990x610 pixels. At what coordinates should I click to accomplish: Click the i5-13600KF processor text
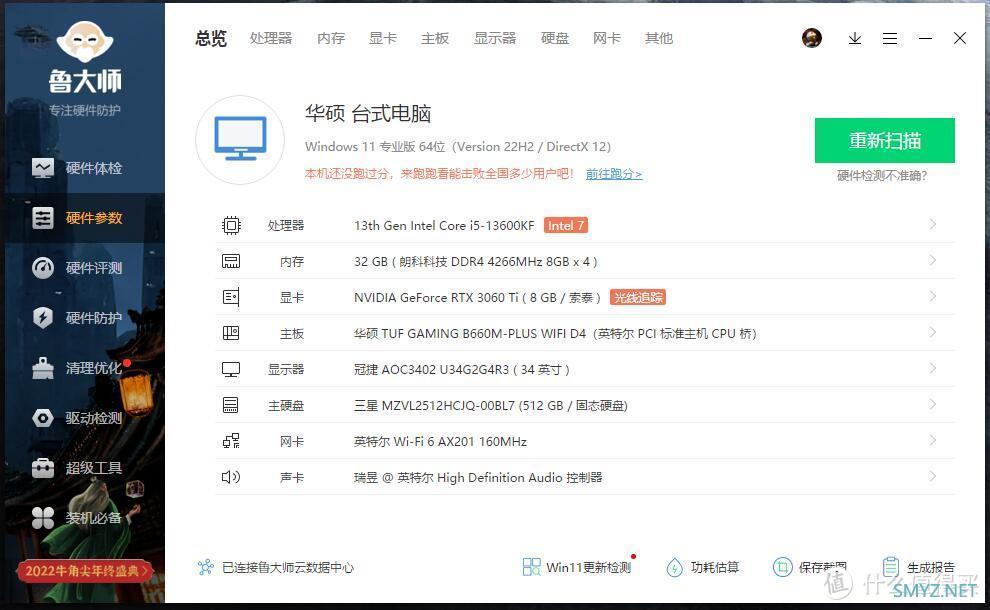pyautogui.click(x=444, y=225)
